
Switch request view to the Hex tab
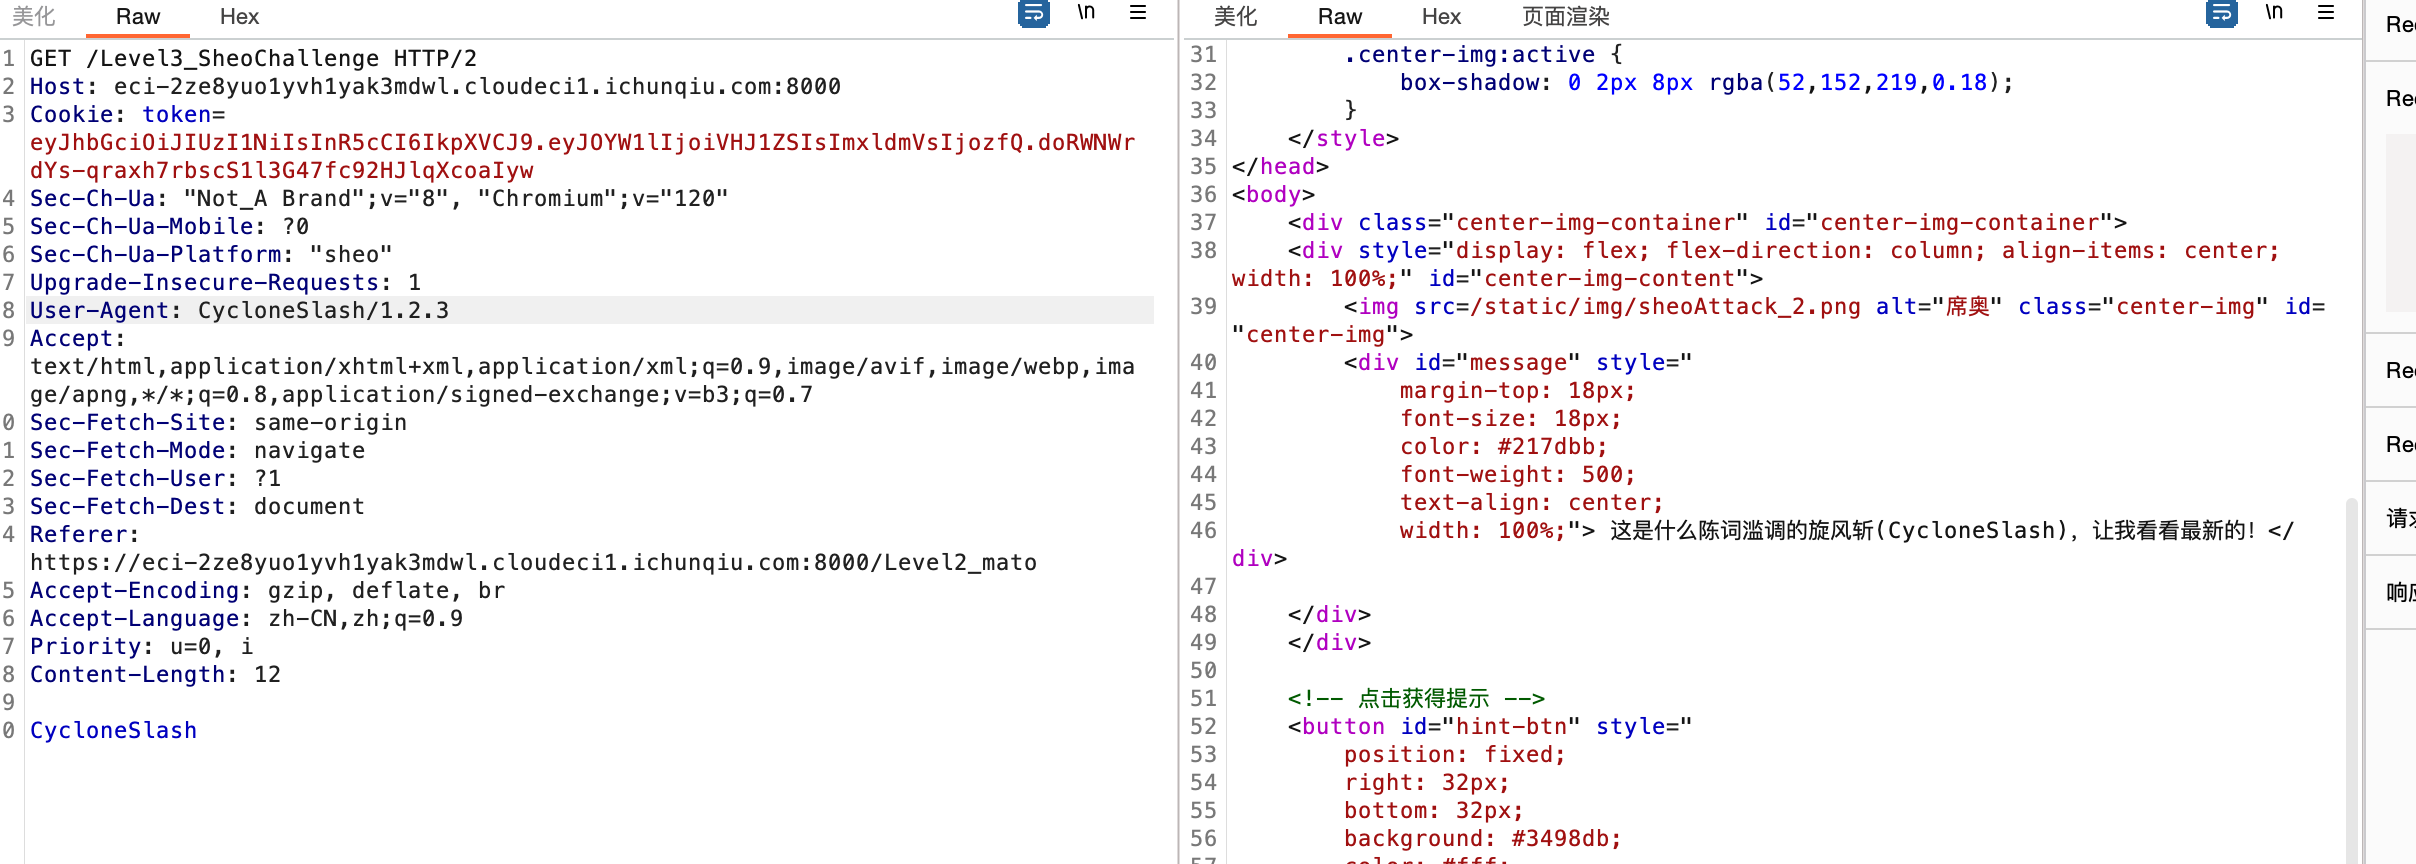pyautogui.click(x=239, y=17)
